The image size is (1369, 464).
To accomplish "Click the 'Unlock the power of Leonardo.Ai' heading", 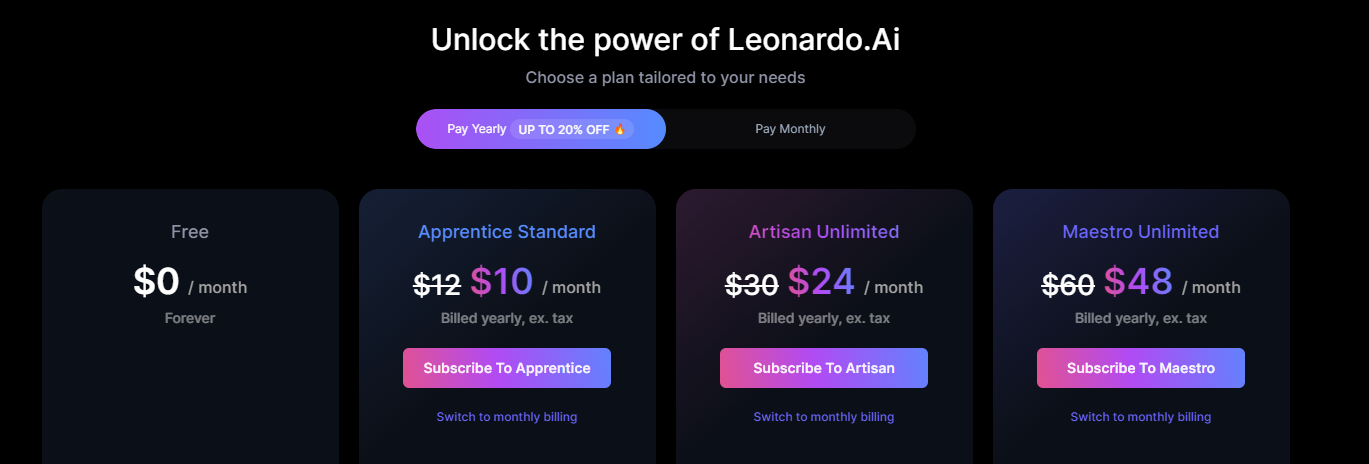I will [672, 40].
